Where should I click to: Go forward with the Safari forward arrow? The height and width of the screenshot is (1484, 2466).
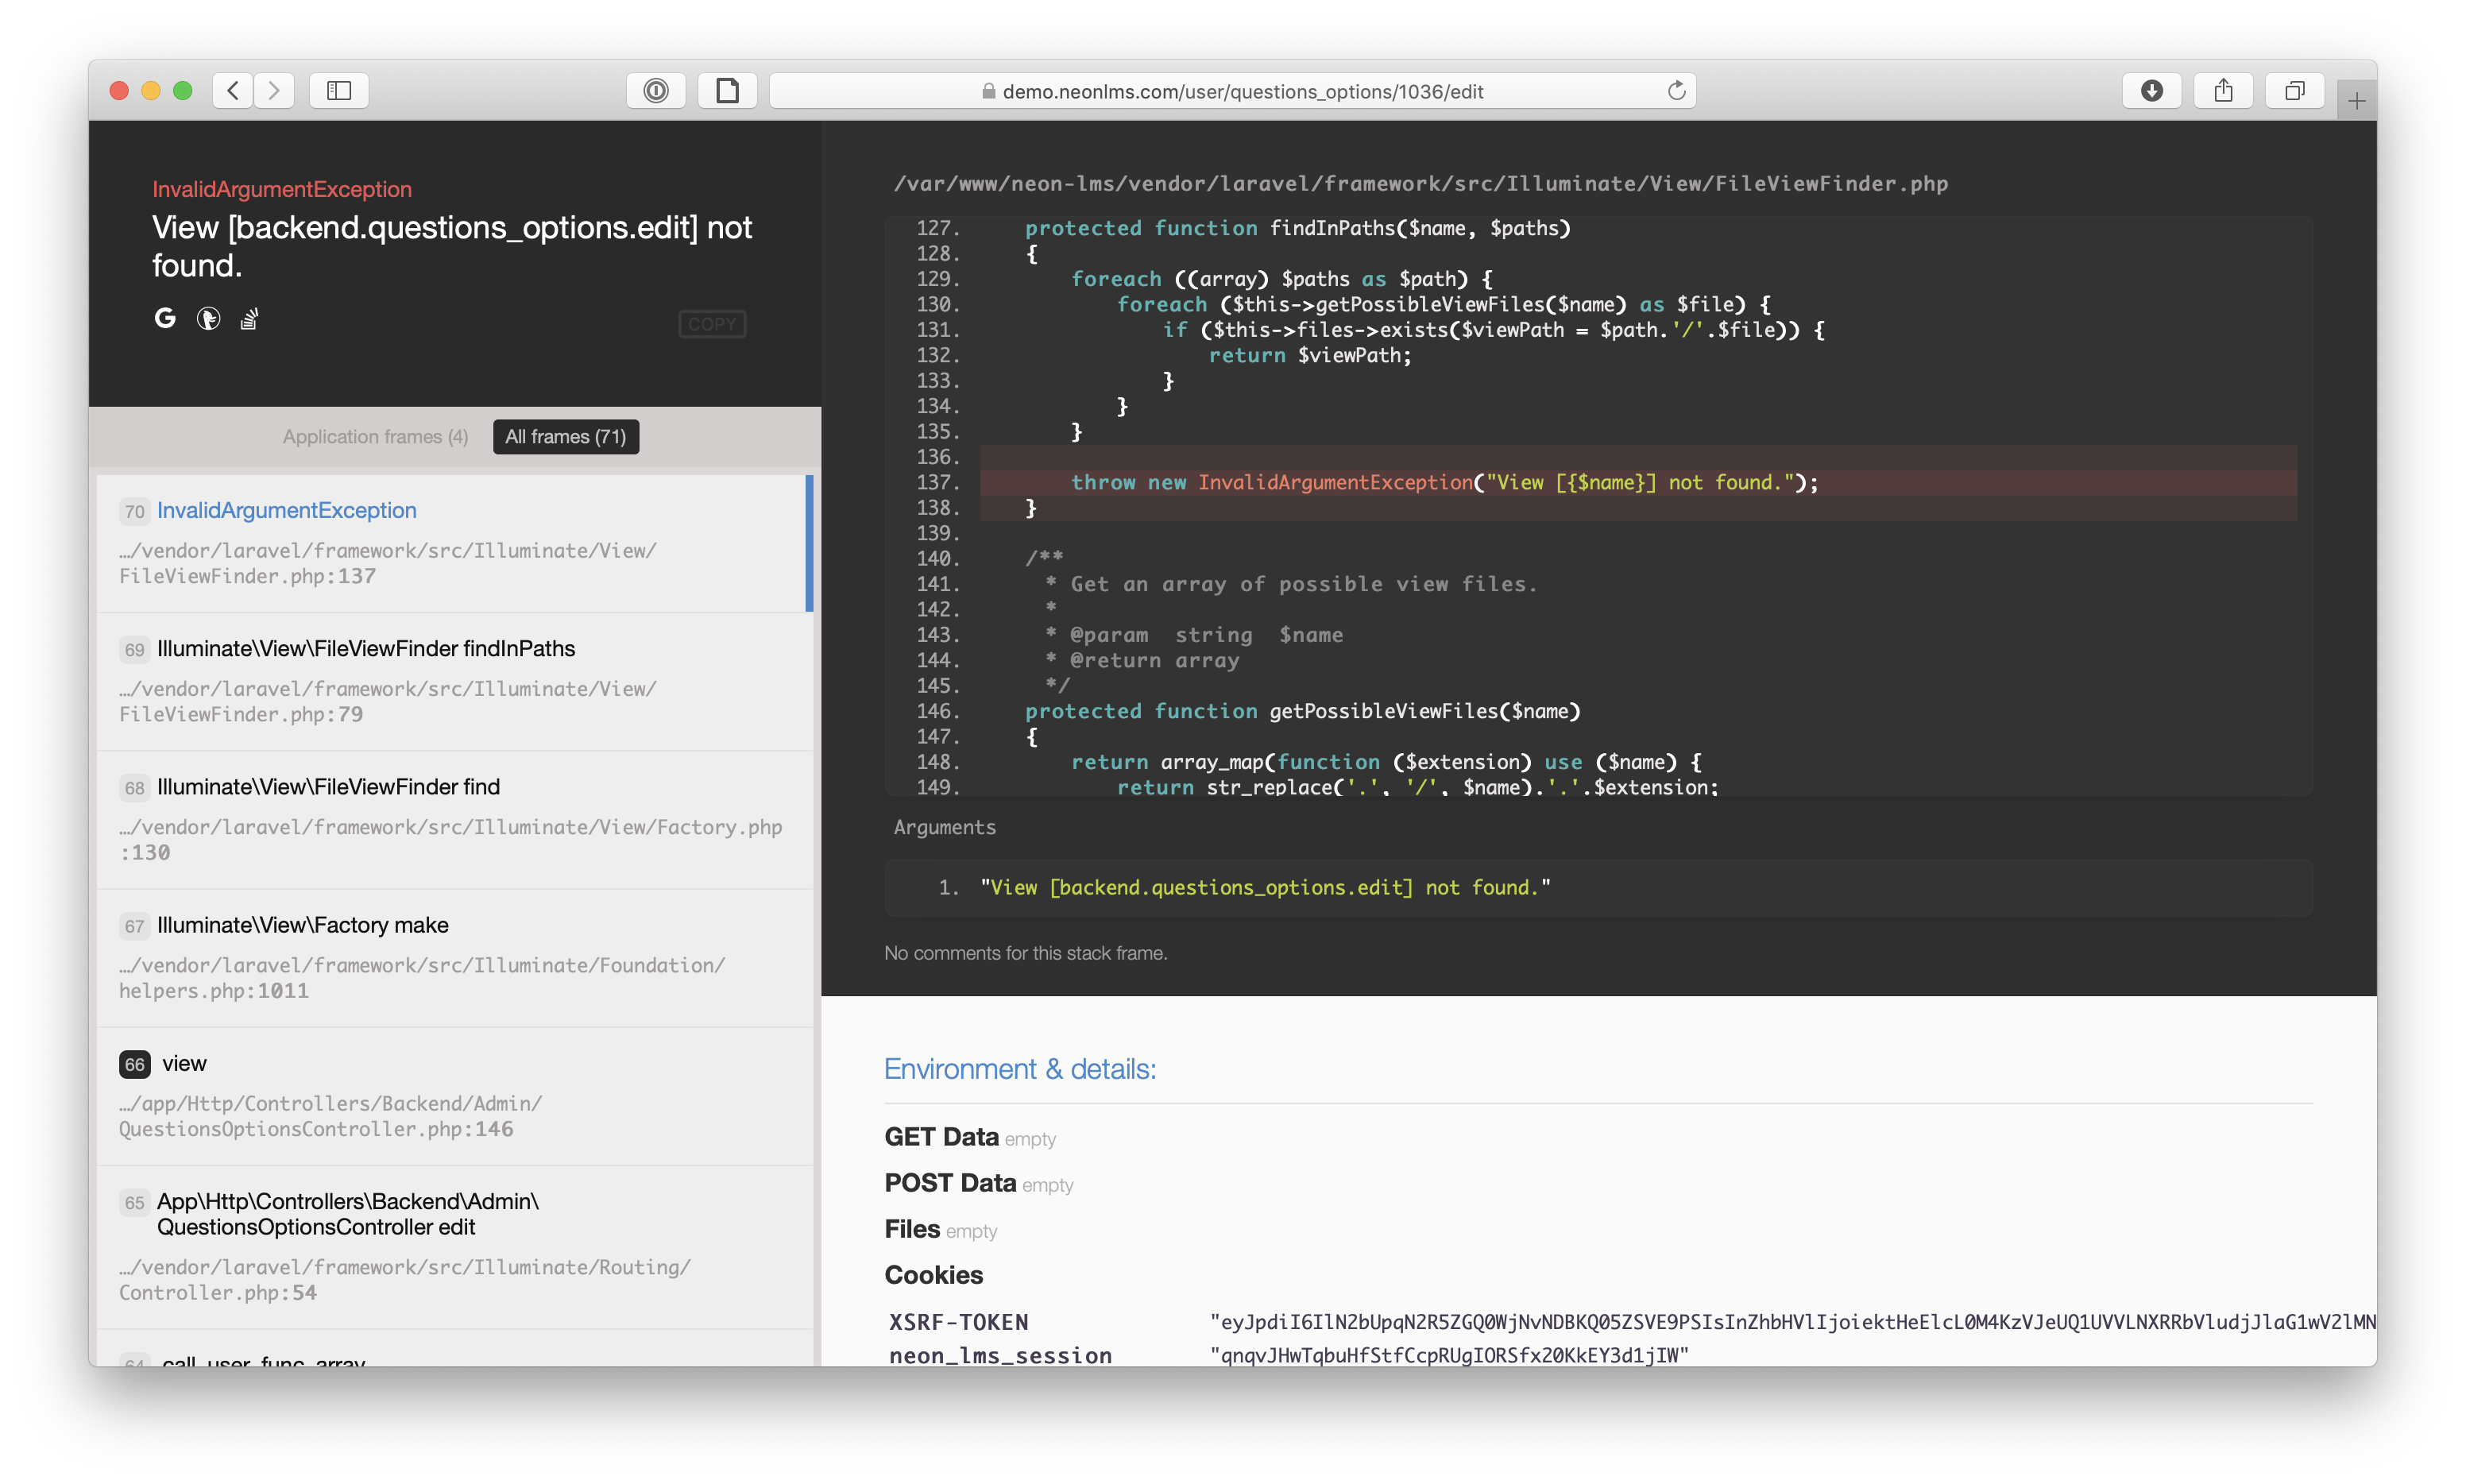274,90
